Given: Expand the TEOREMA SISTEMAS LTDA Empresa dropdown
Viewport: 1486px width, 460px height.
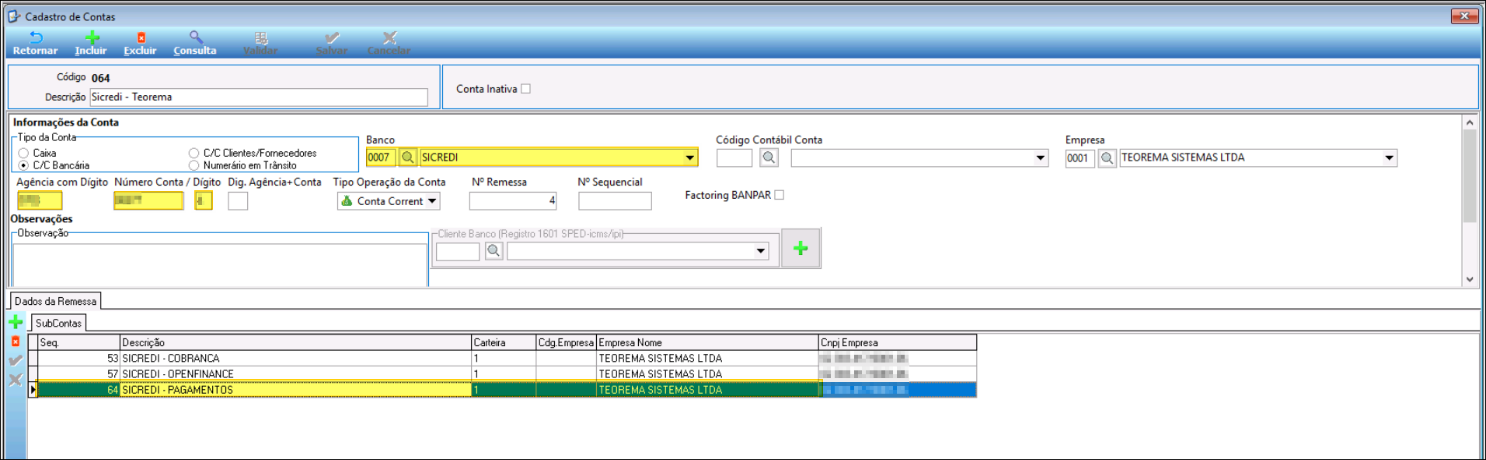Looking at the screenshot, I should point(1389,158).
